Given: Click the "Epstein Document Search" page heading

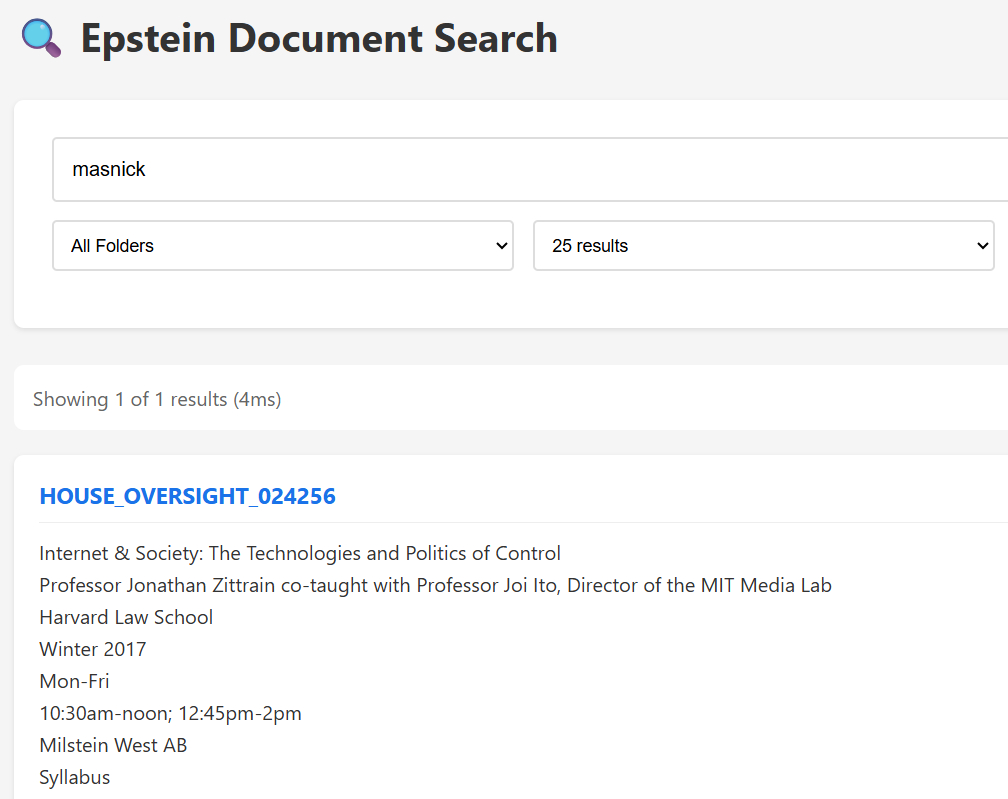Looking at the screenshot, I should pyautogui.click(x=319, y=39).
